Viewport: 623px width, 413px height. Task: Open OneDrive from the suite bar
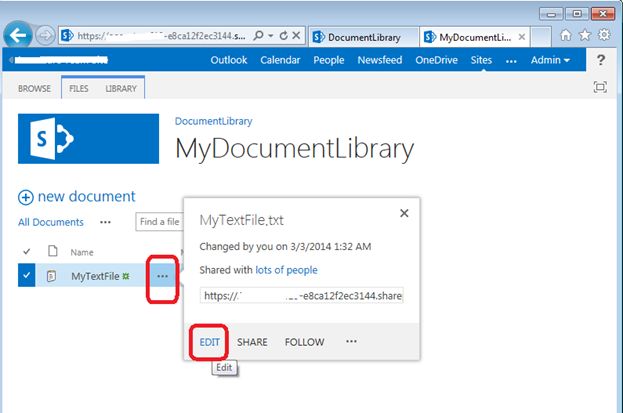436,60
